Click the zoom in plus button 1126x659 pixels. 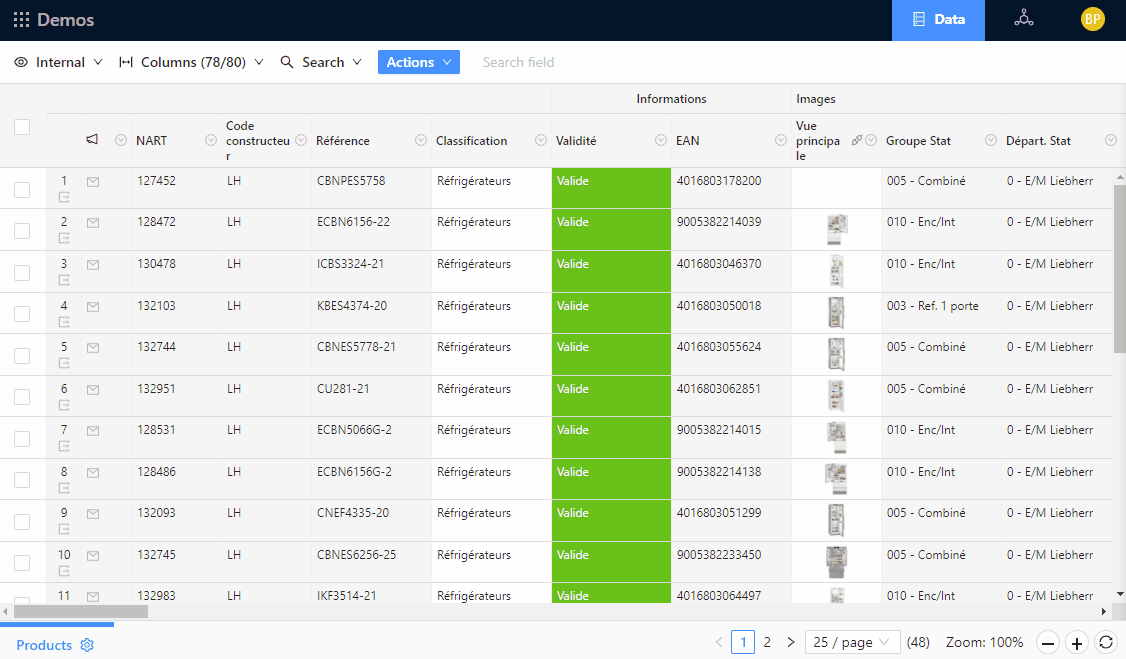pyautogui.click(x=1077, y=643)
